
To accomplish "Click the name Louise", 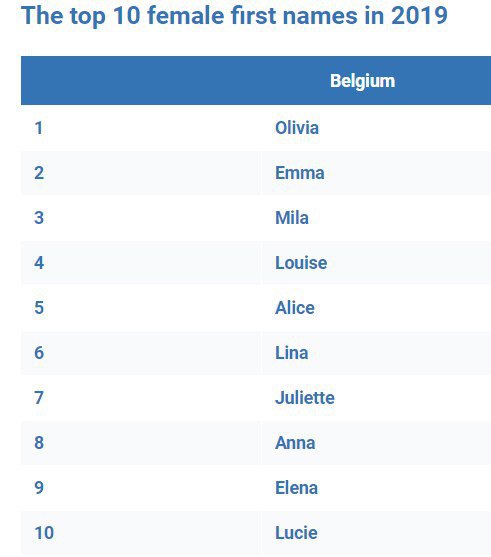I will tap(301, 263).
